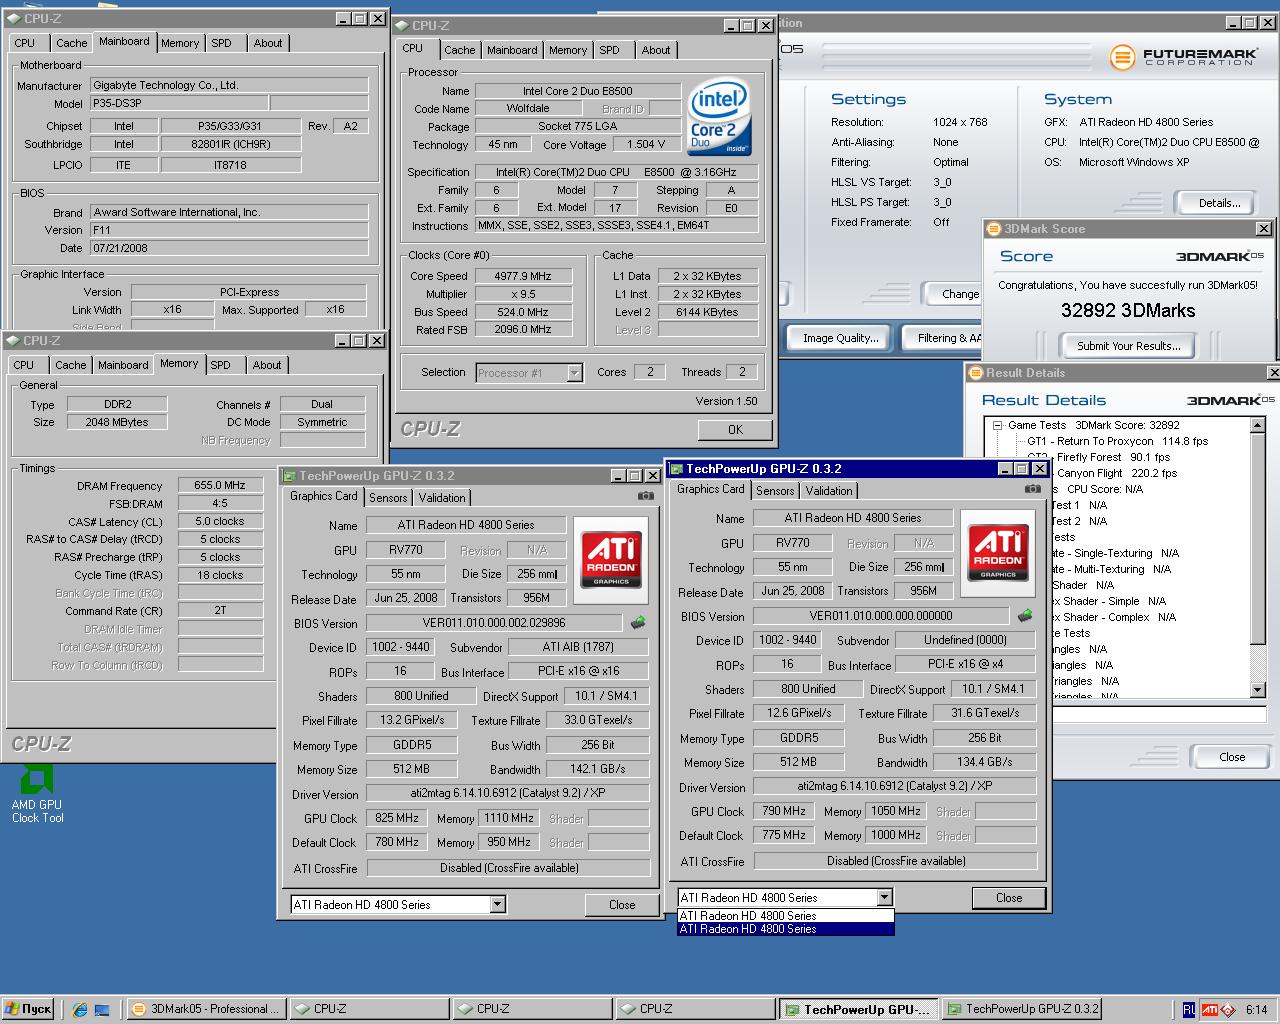Viewport: 1280px width, 1024px height.
Task: Select 'Canyon Flight 220.2 fps' result row
Action: 1117,473
